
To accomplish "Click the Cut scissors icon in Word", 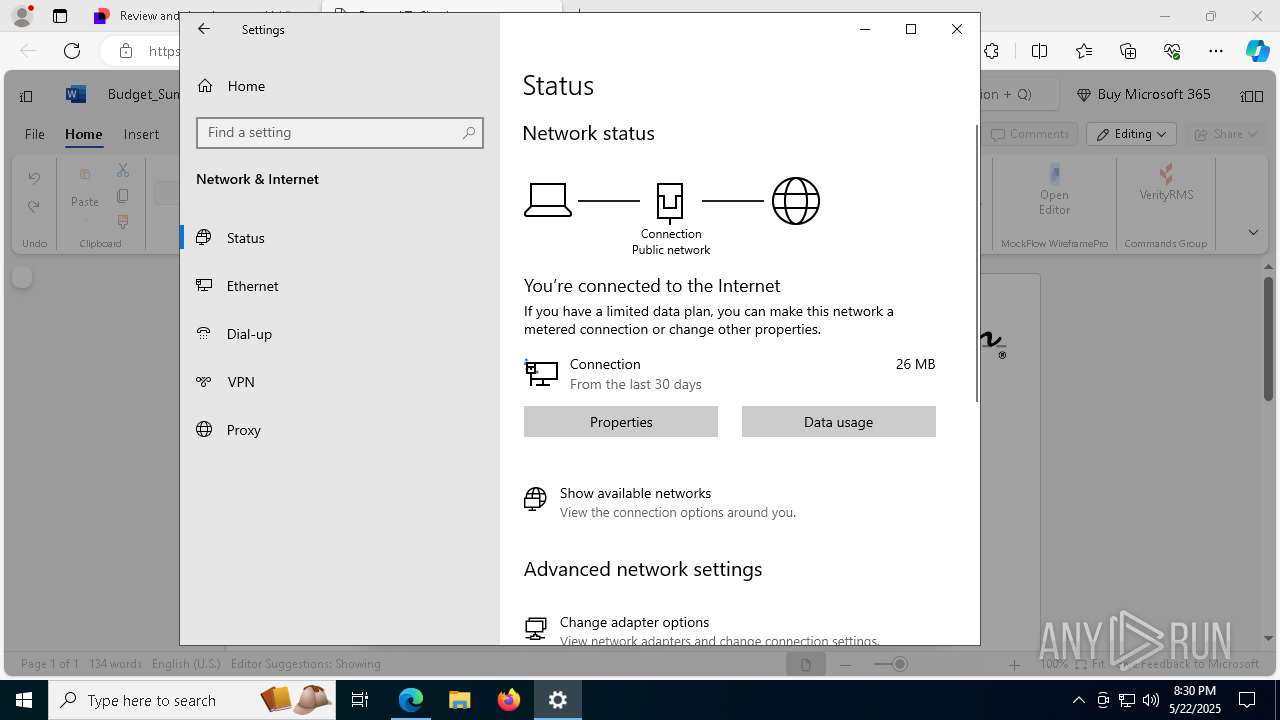I will (x=123, y=171).
